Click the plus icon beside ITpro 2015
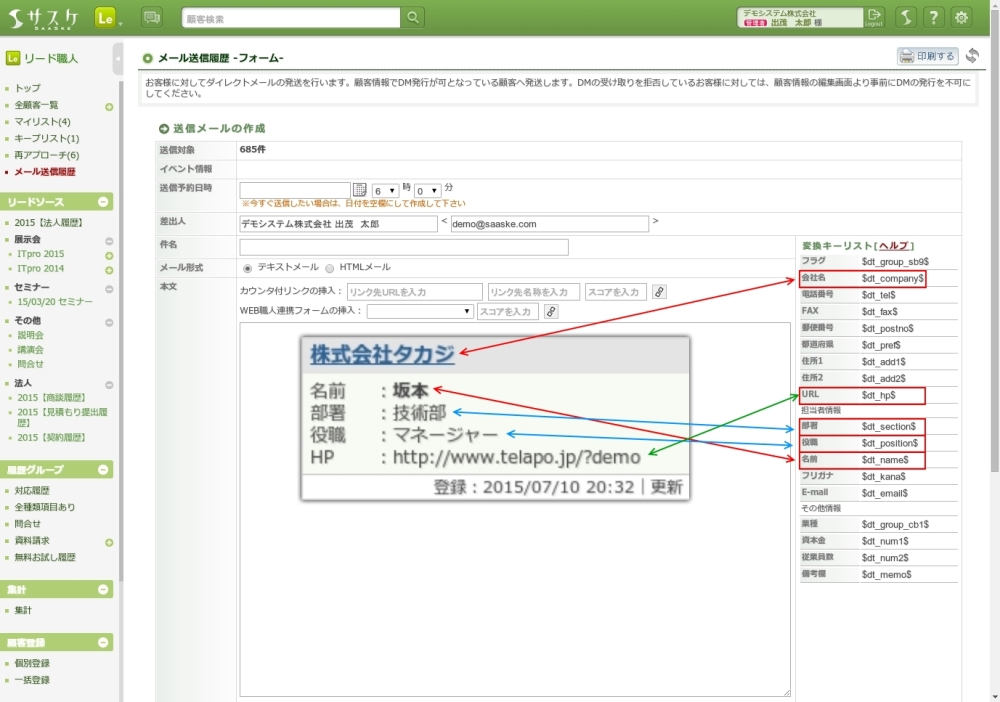 (x=109, y=256)
